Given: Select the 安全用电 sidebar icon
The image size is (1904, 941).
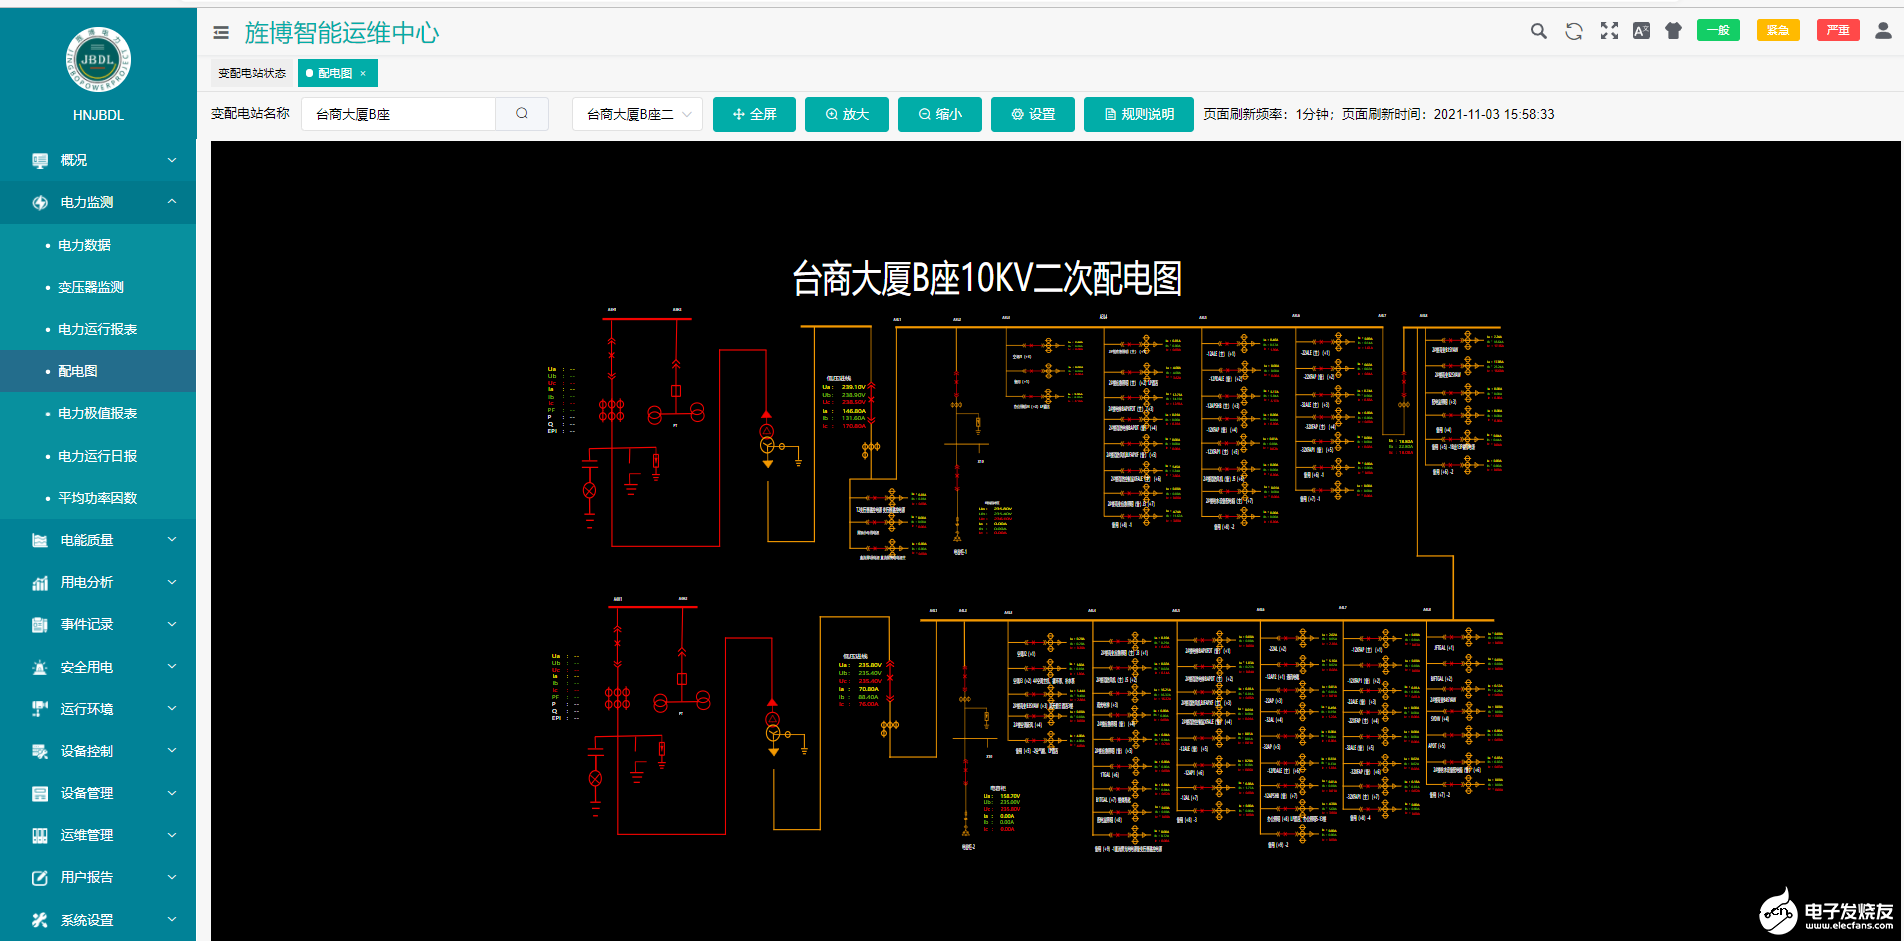Looking at the screenshot, I should [x=40, y=666].
